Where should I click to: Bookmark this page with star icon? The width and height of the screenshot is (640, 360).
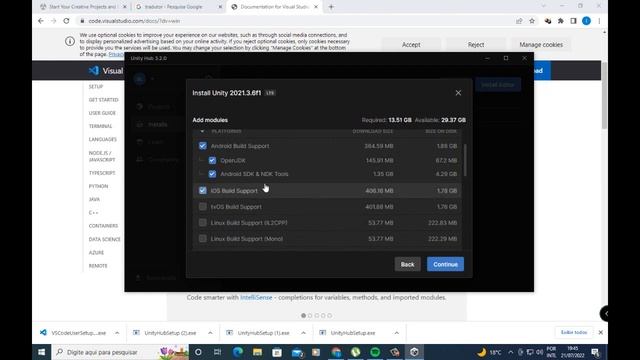point(532,21)
